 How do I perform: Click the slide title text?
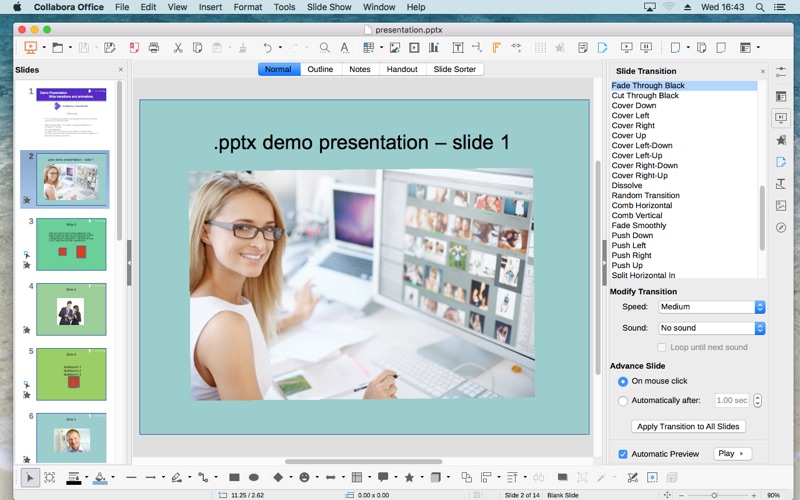point(361,142)
